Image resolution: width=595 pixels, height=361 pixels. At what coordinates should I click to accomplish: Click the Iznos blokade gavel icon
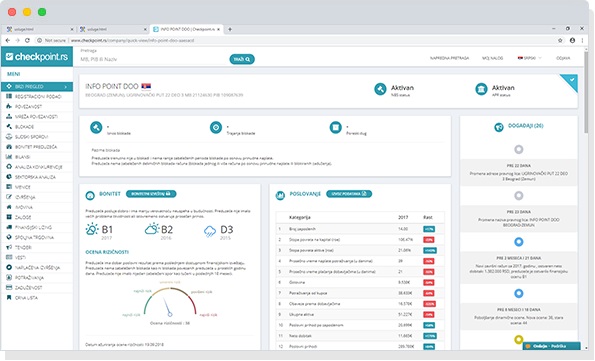pos(96,128)
